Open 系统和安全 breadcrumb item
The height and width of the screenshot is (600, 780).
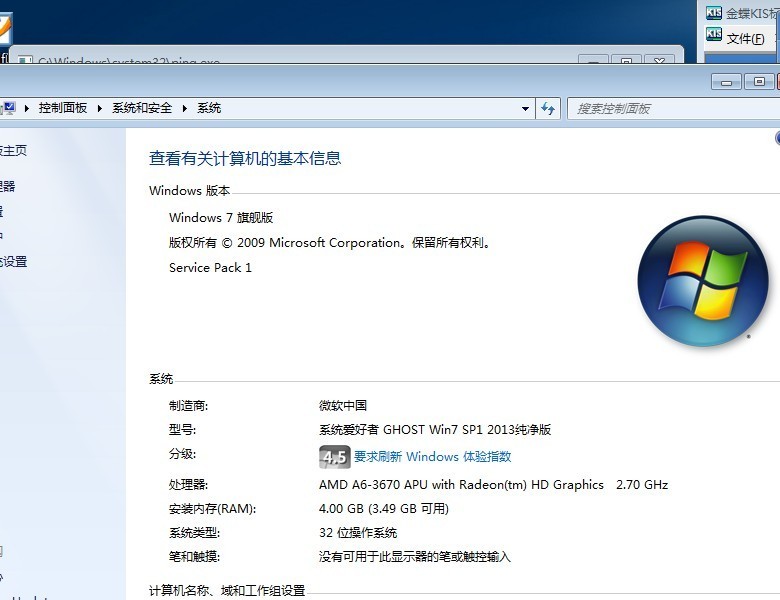tap(142, 108)
